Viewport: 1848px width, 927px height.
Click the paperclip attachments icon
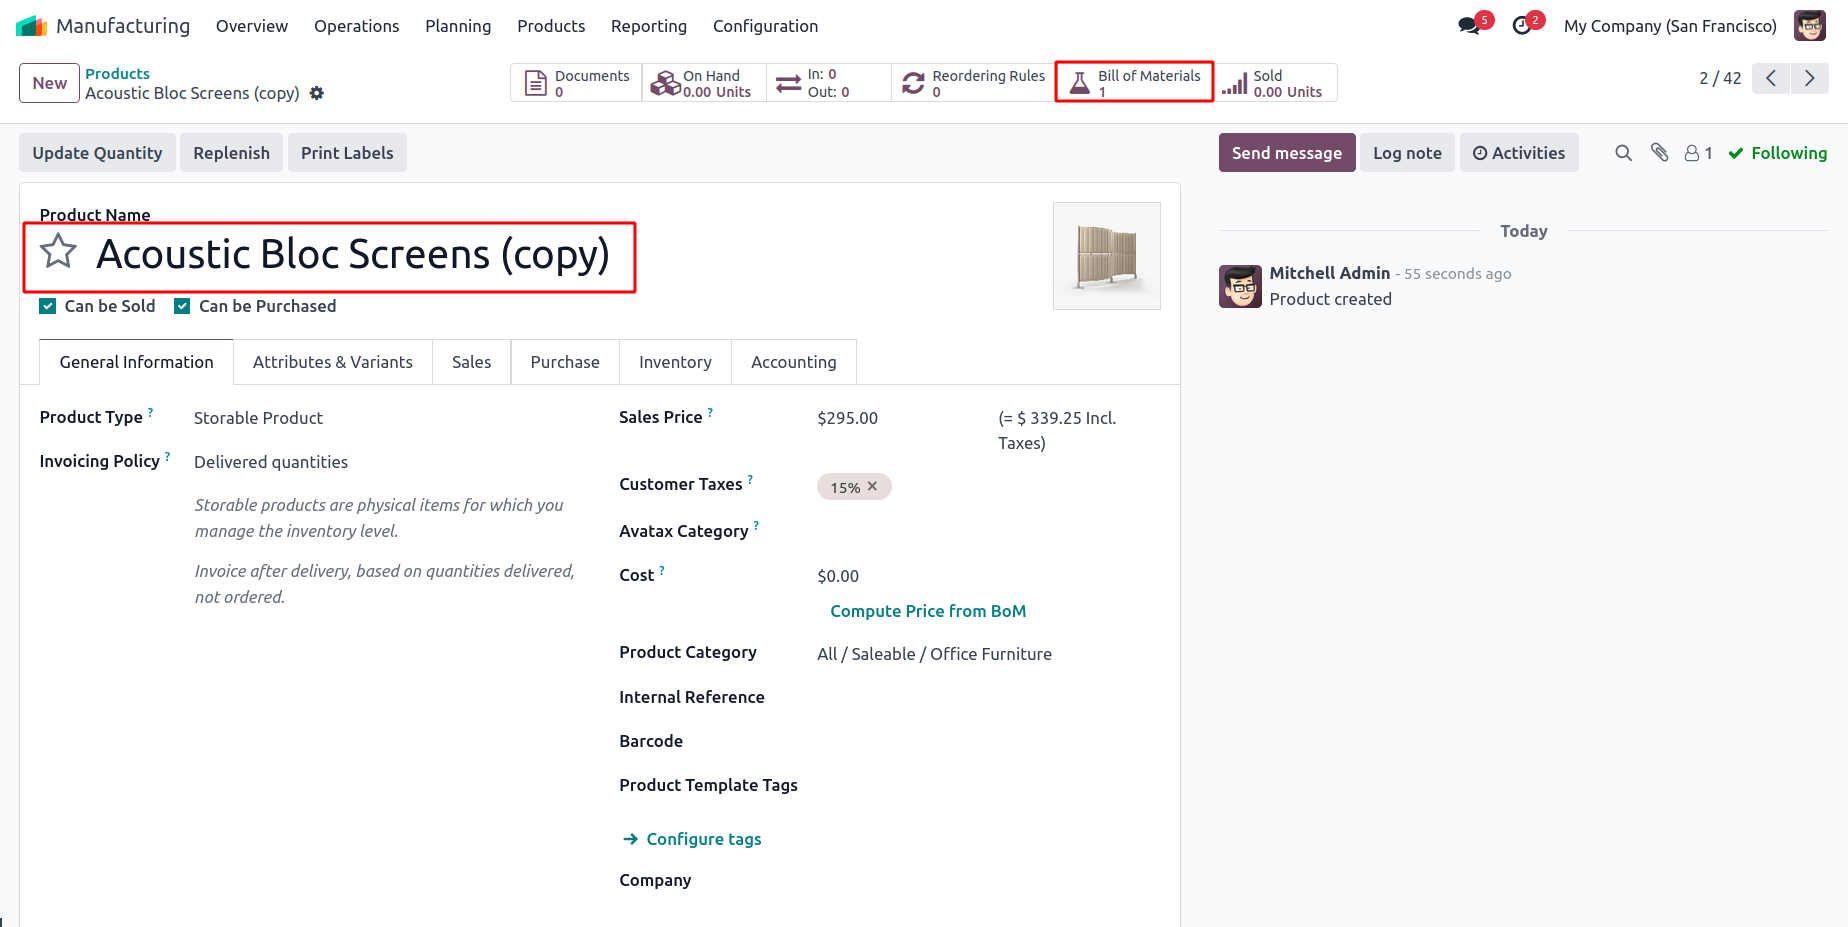1660,153
